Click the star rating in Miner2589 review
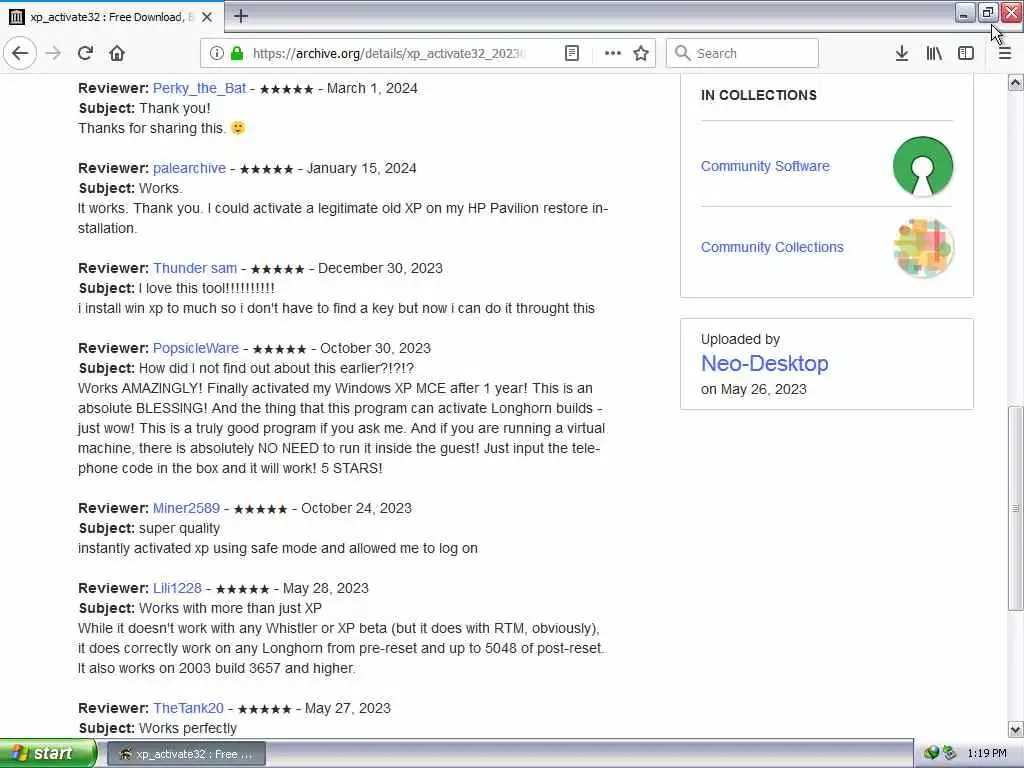The image size is (1024, 768). point(261,509)
